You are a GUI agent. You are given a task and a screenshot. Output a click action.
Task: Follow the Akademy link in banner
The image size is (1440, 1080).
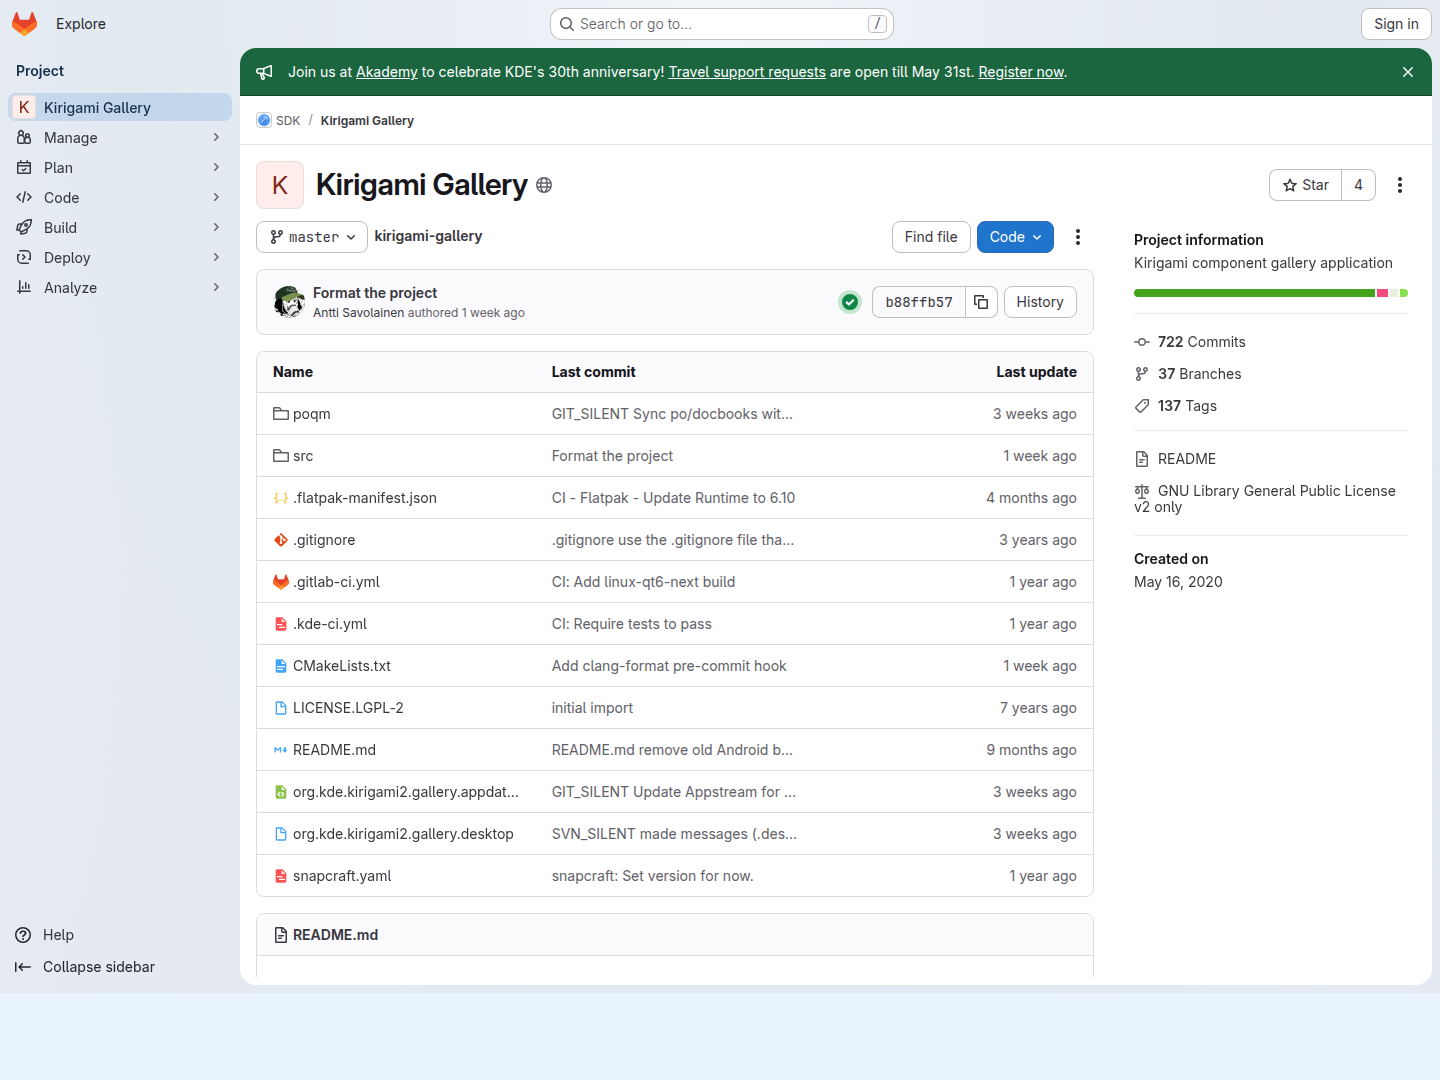(x=387, y=72)
